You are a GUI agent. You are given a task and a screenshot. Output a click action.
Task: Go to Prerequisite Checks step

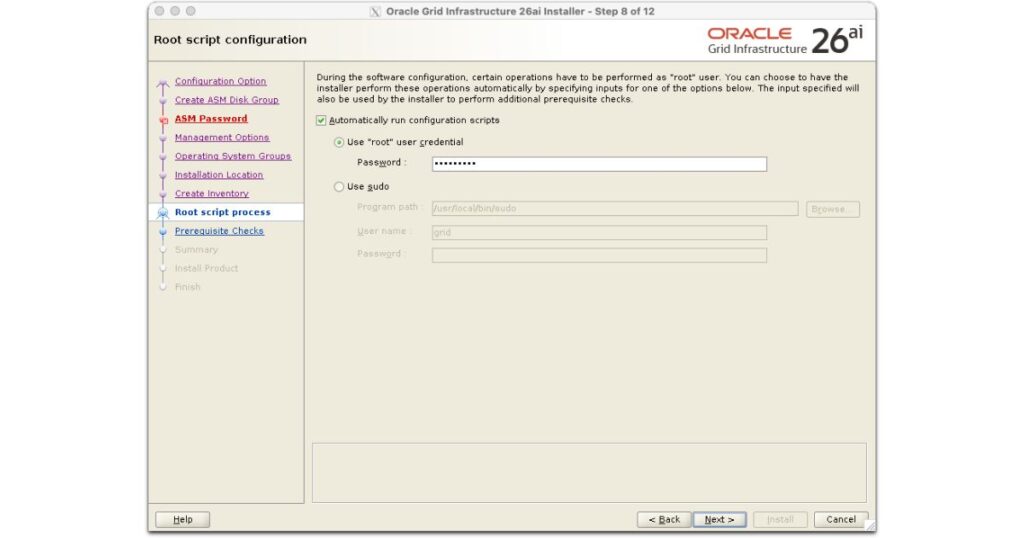[219, 231]
